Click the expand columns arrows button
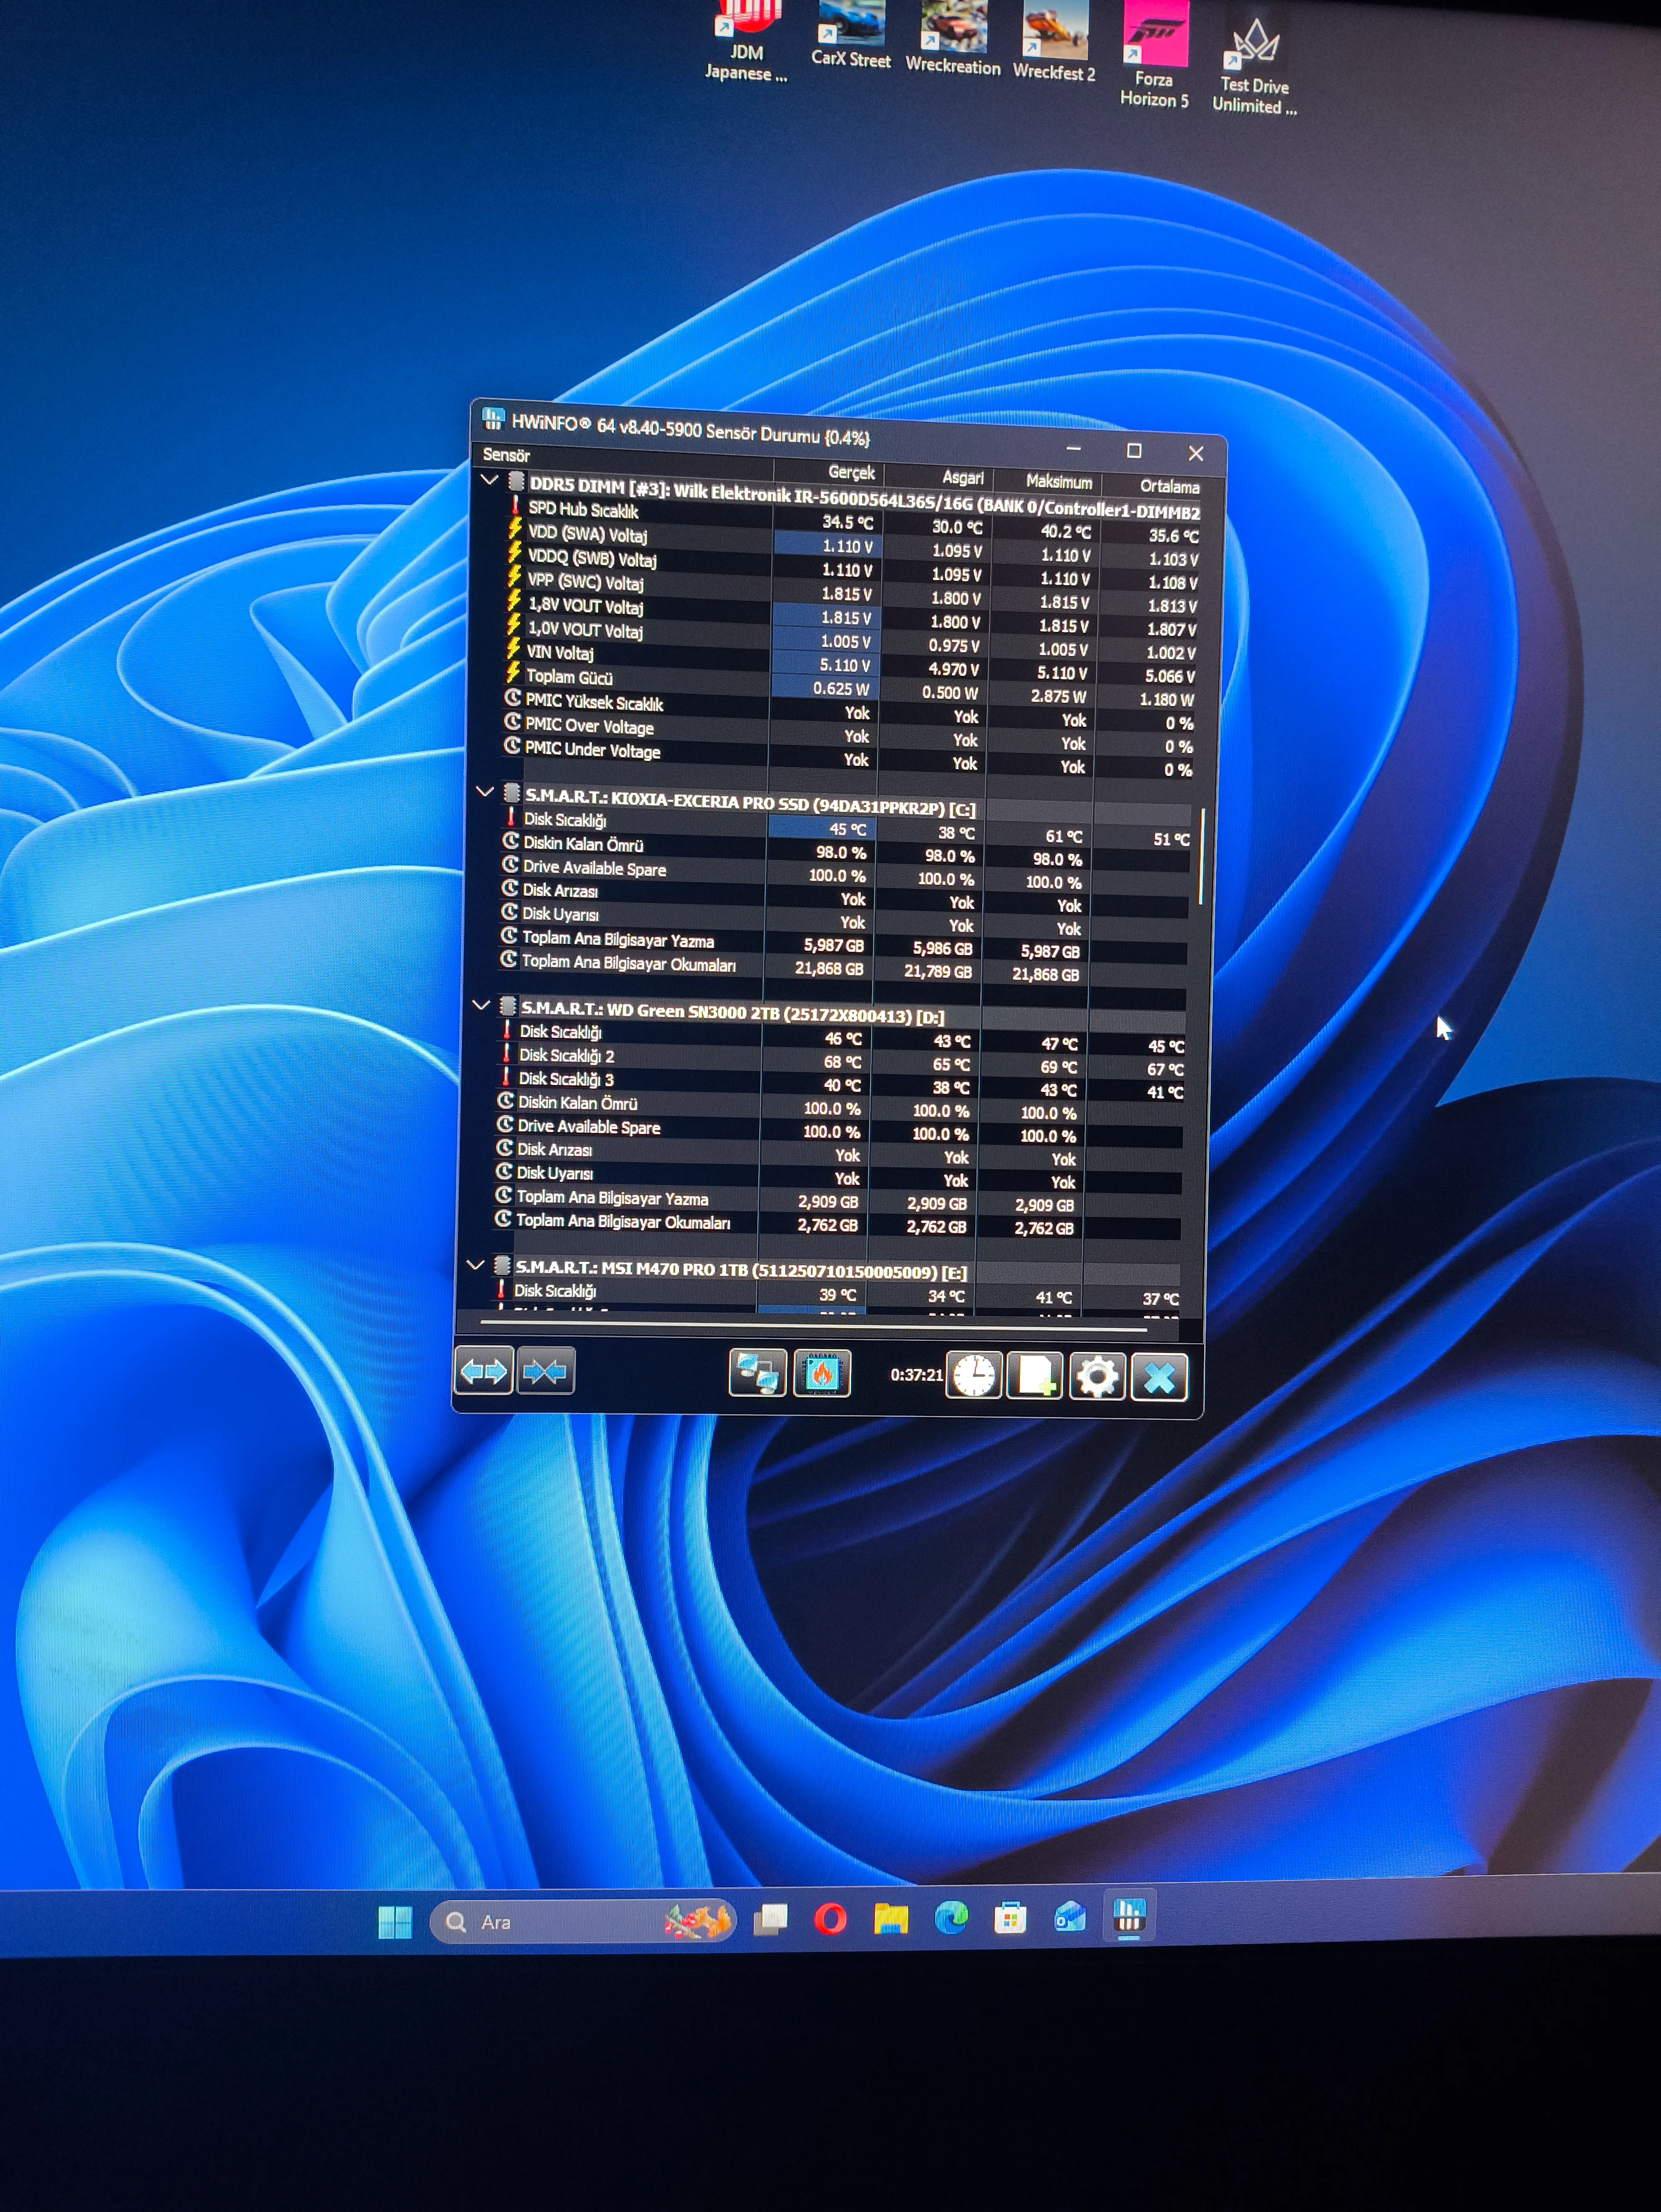Viewport: 1661px width, 2212px height. [484, 1371]
